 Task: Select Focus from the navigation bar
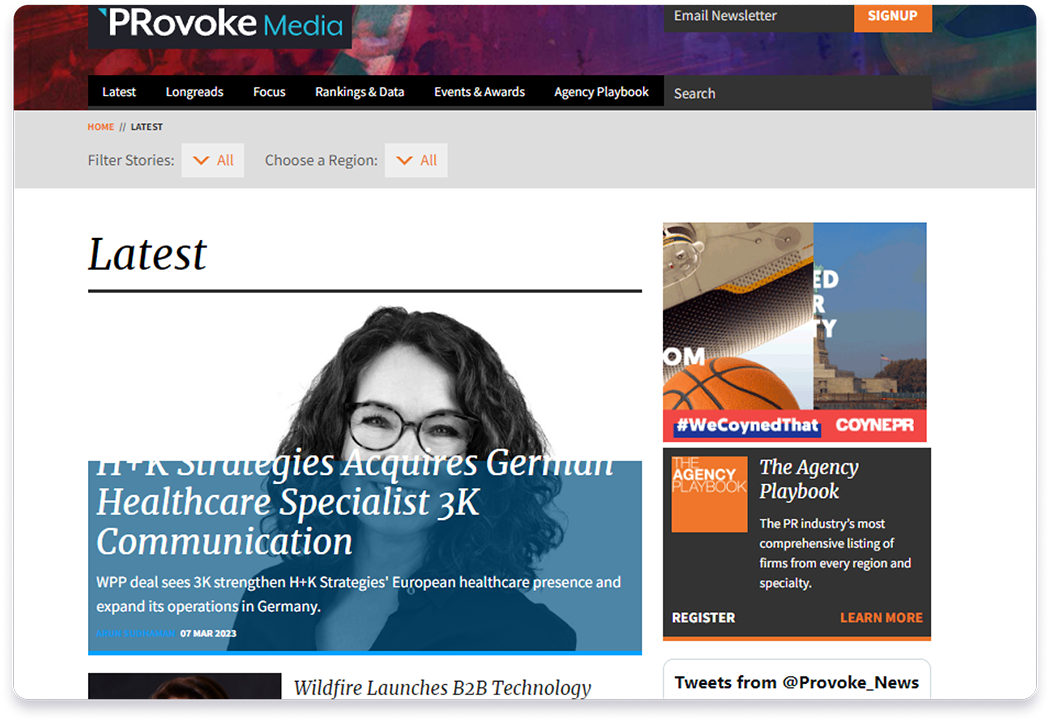[268, 91]
